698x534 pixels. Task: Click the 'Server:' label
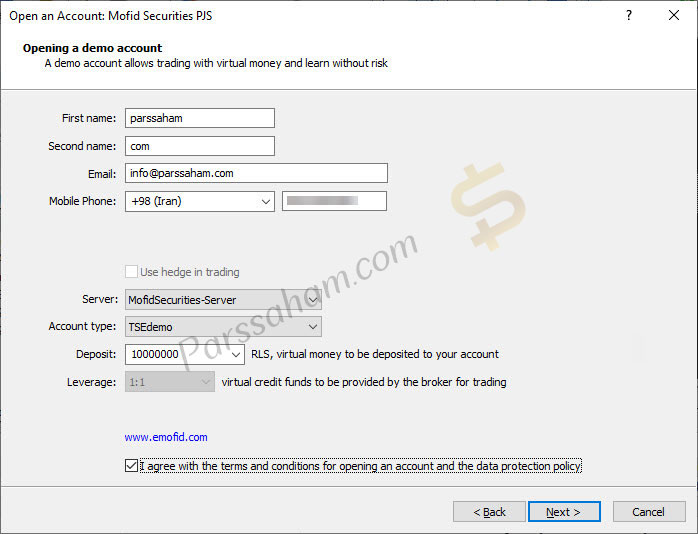coord(100,299)
